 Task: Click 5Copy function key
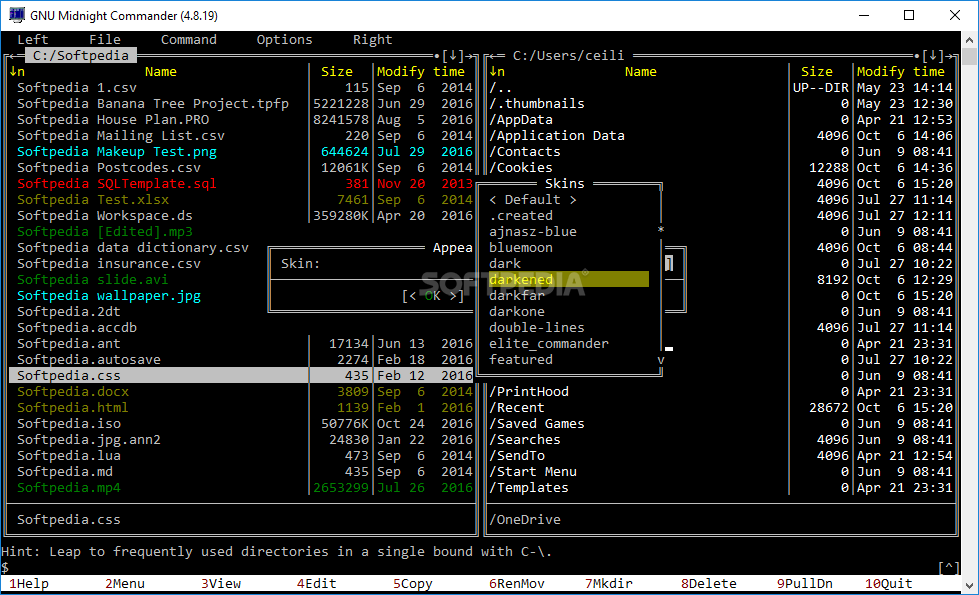coord(413,584)
